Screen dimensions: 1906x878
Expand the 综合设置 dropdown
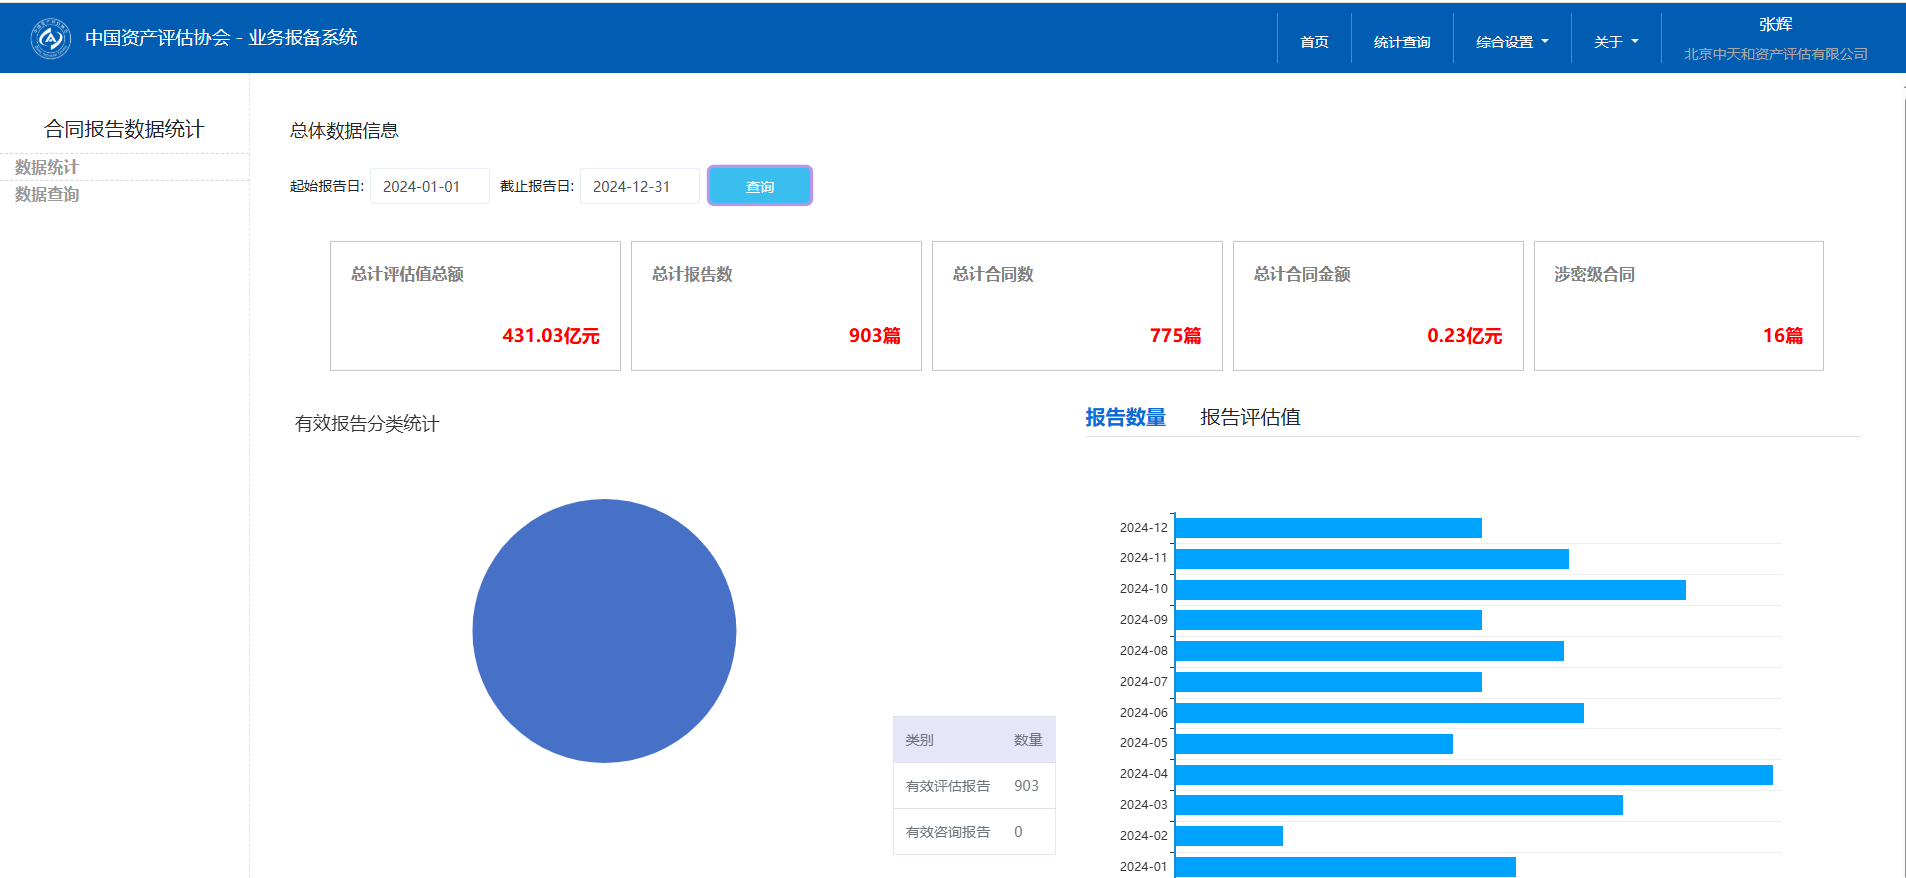pos(1511,42)
